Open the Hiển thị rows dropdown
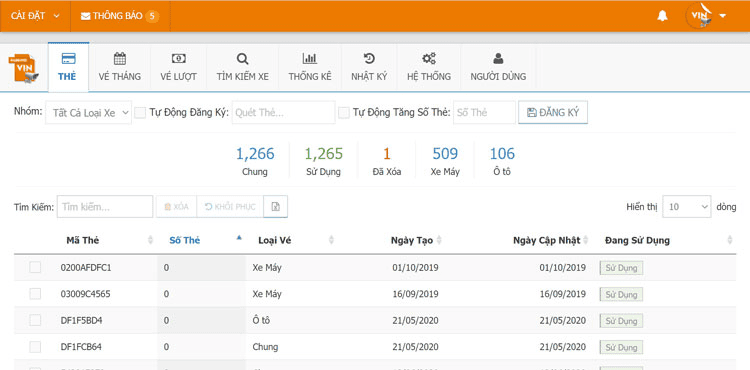750x370 pixels. (686, 207)
